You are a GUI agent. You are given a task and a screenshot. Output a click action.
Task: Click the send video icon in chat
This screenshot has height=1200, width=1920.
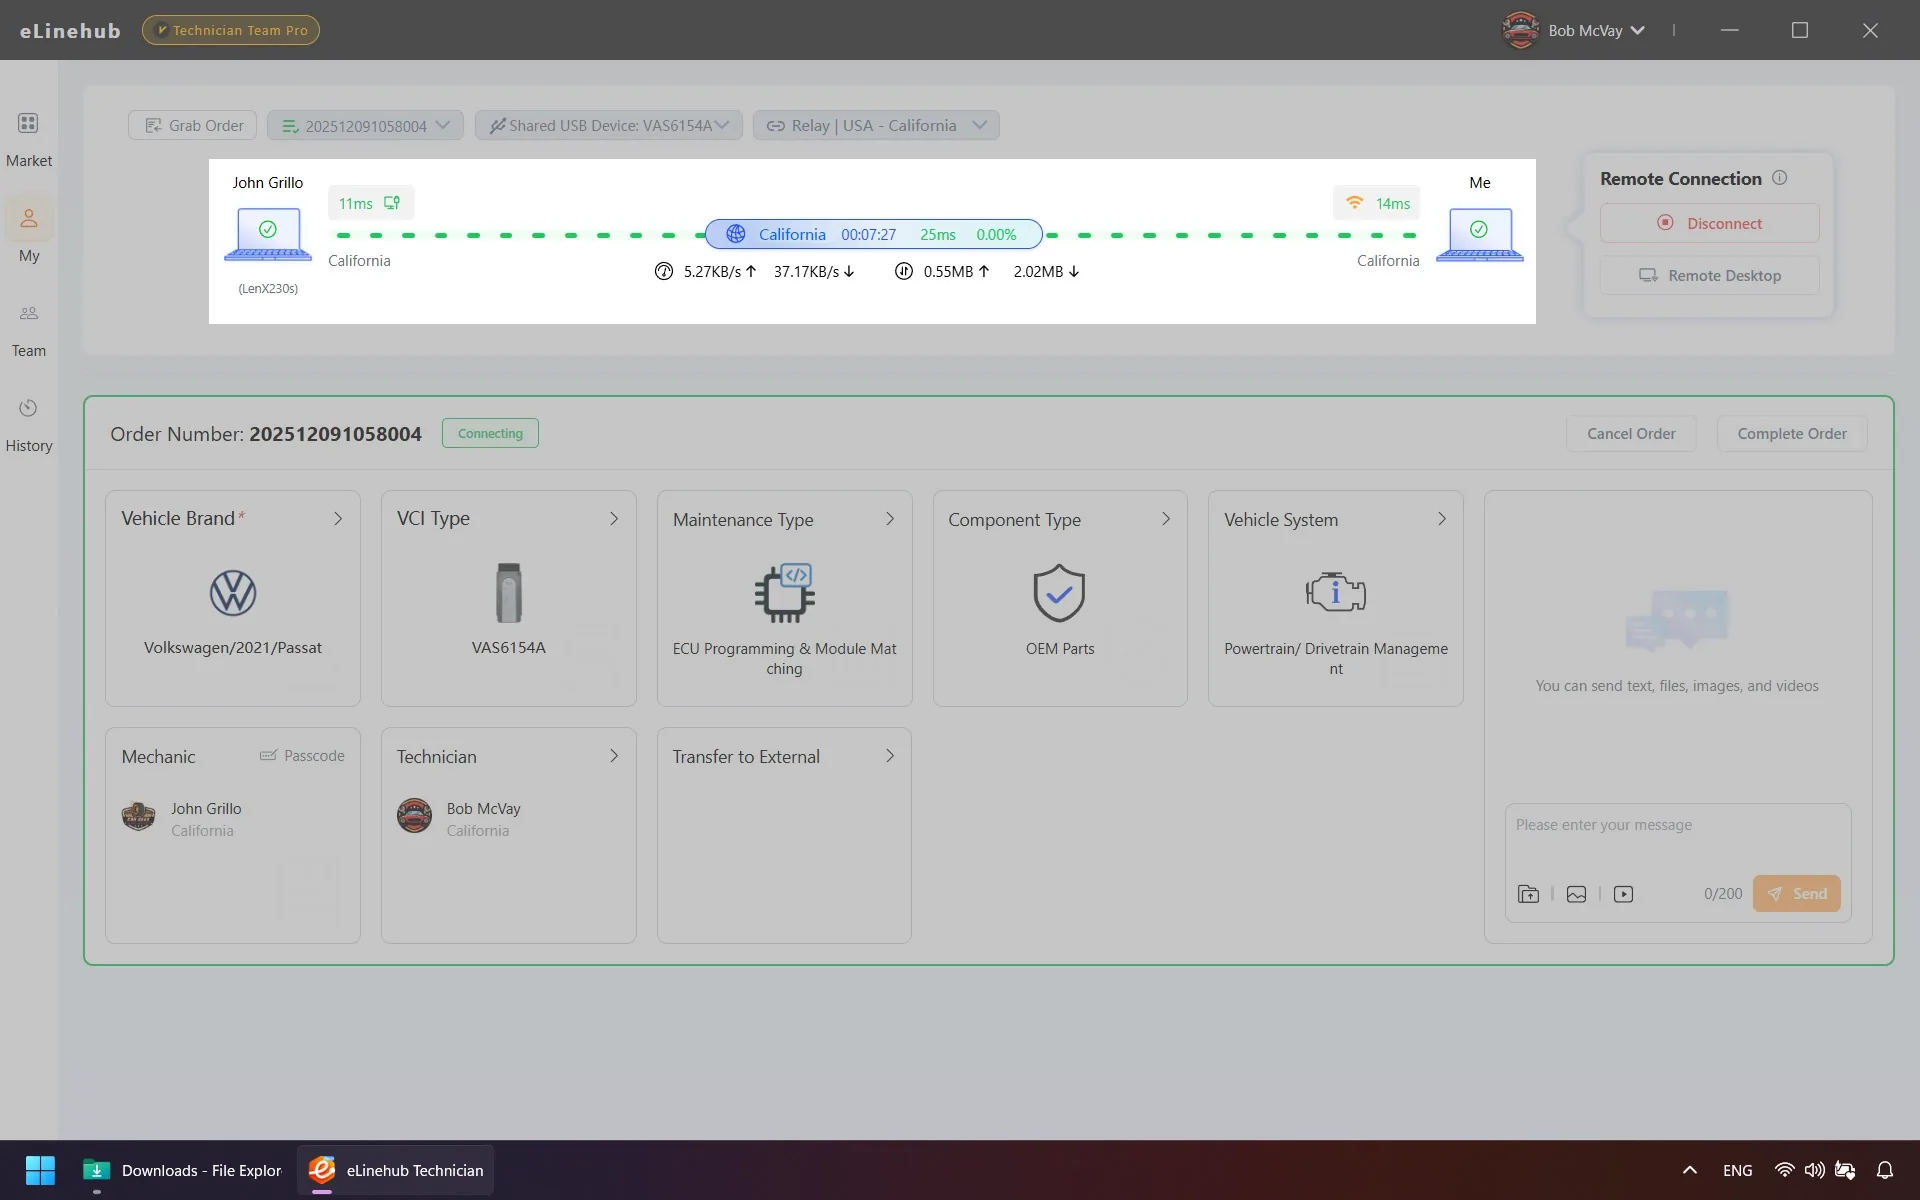pyautogui.click(x=1623, y=894)
